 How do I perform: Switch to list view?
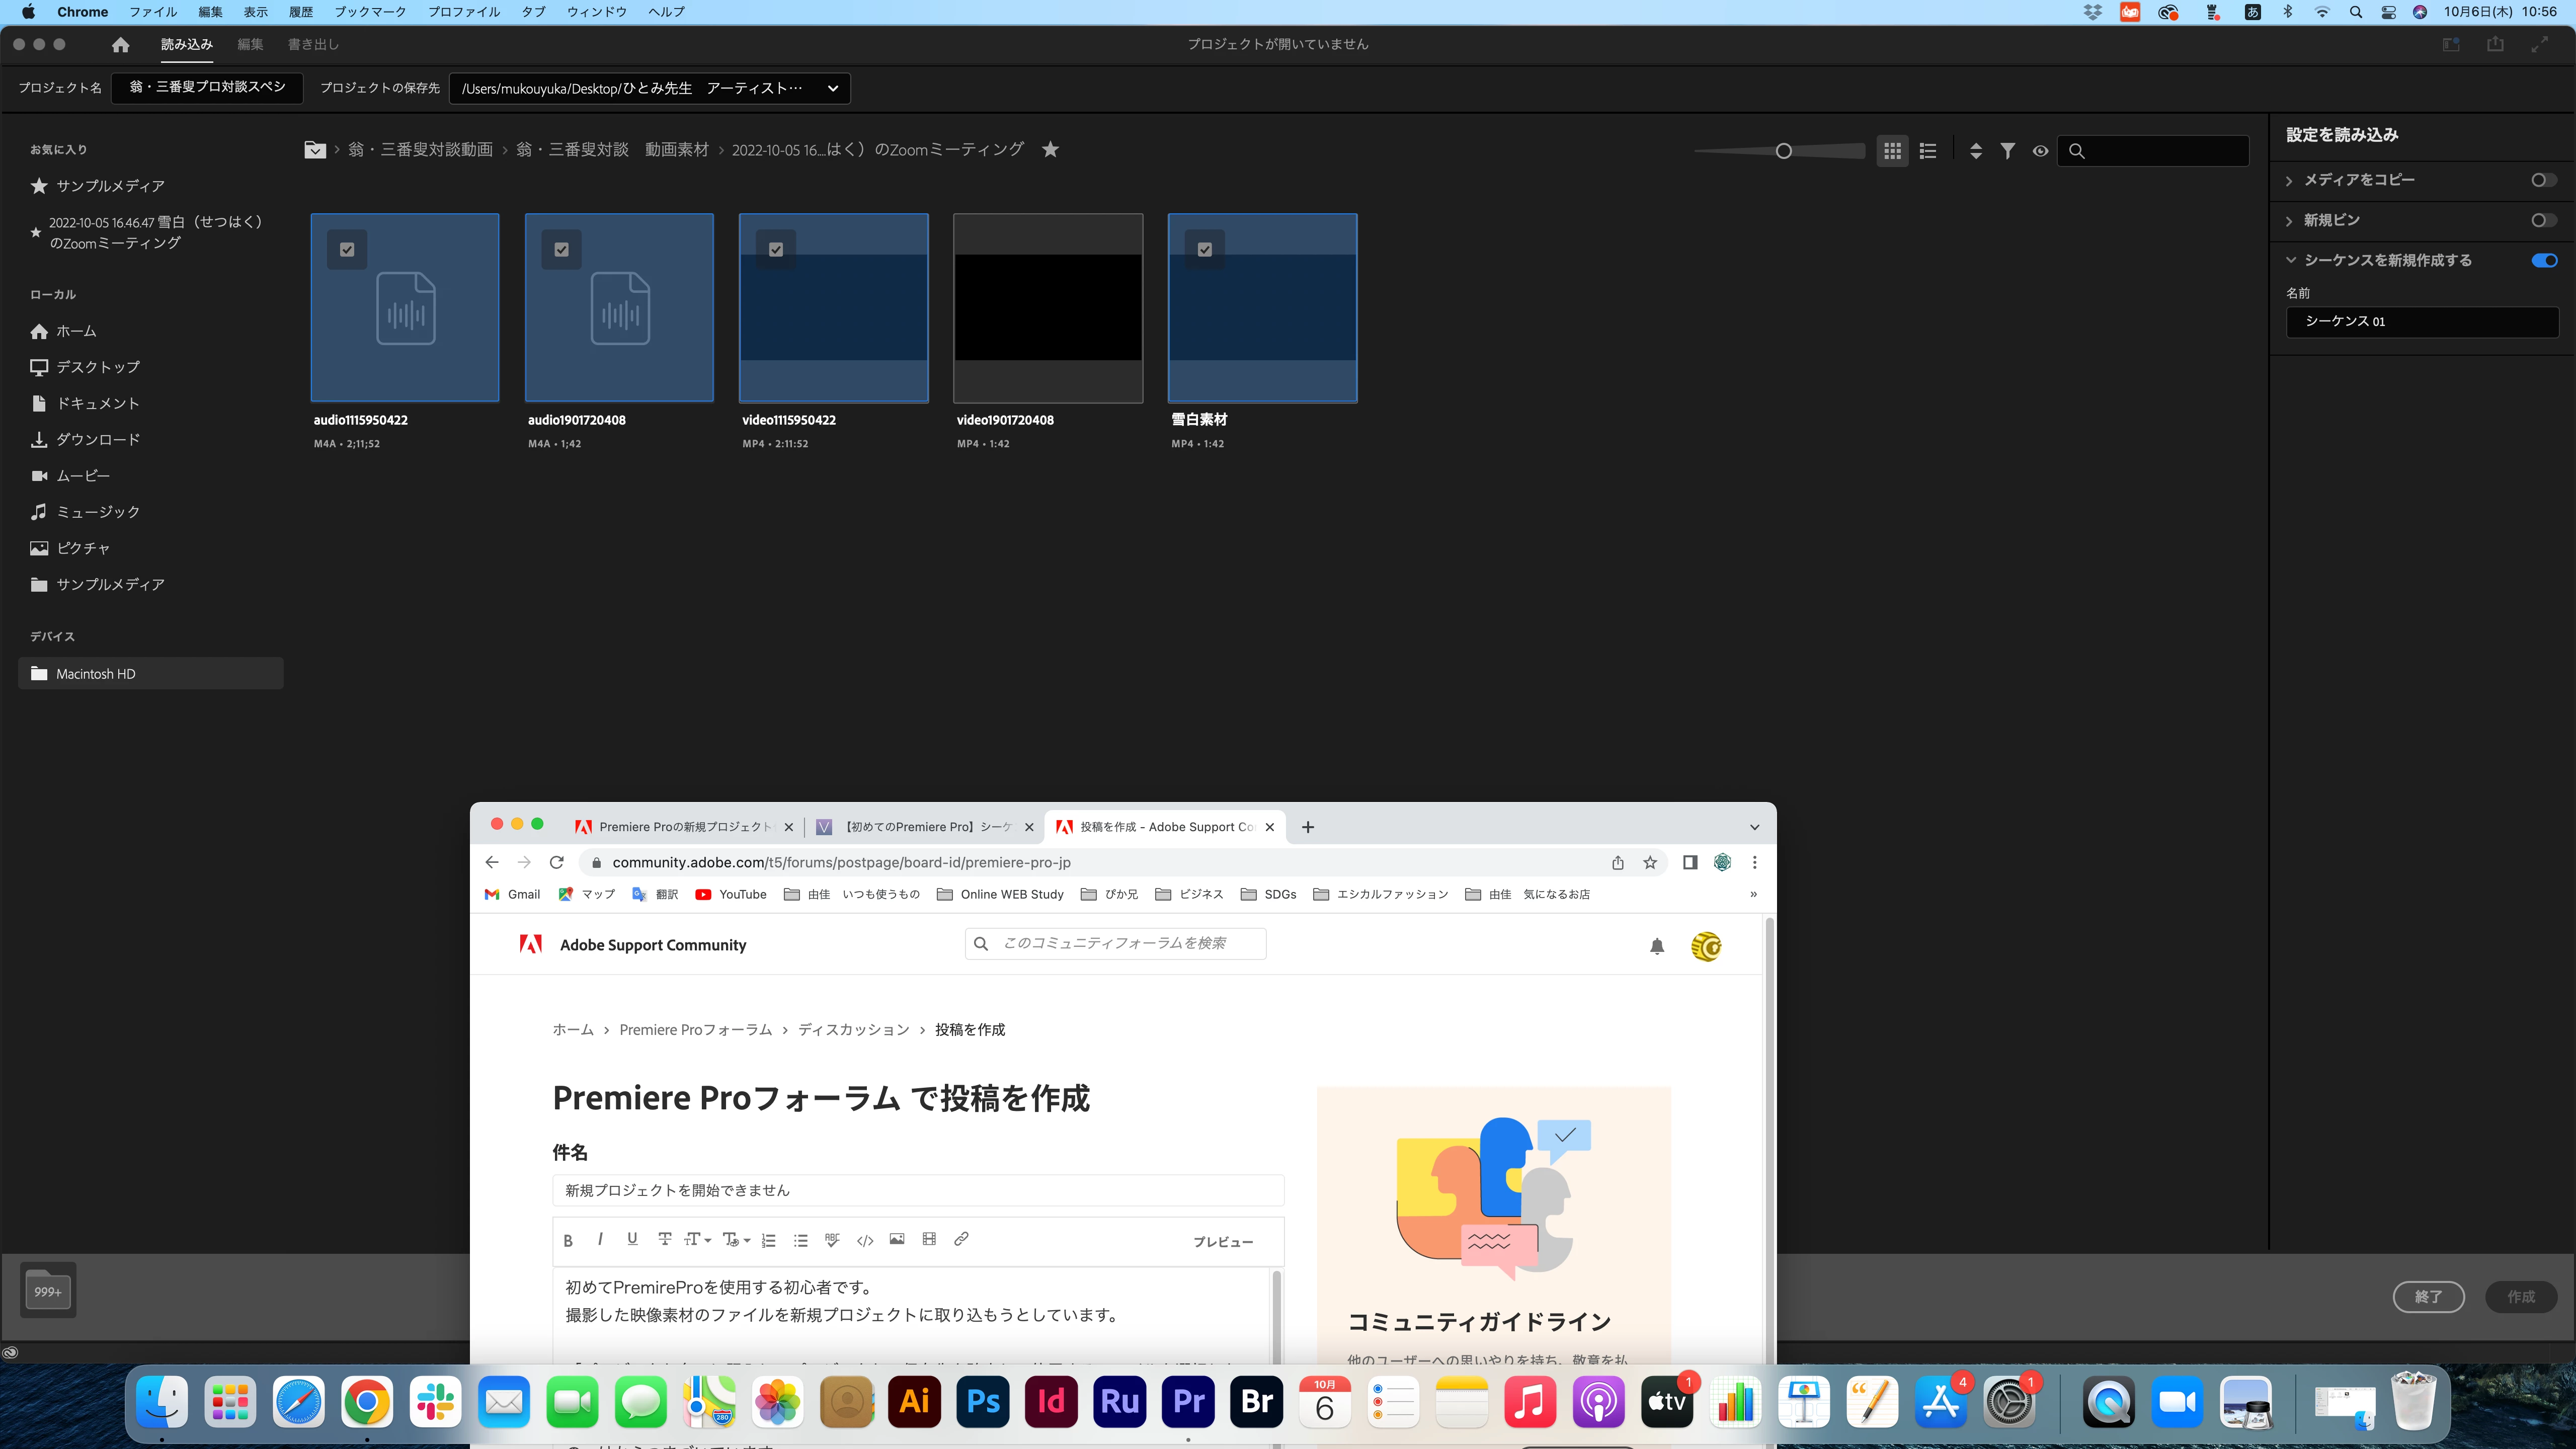1928,151
